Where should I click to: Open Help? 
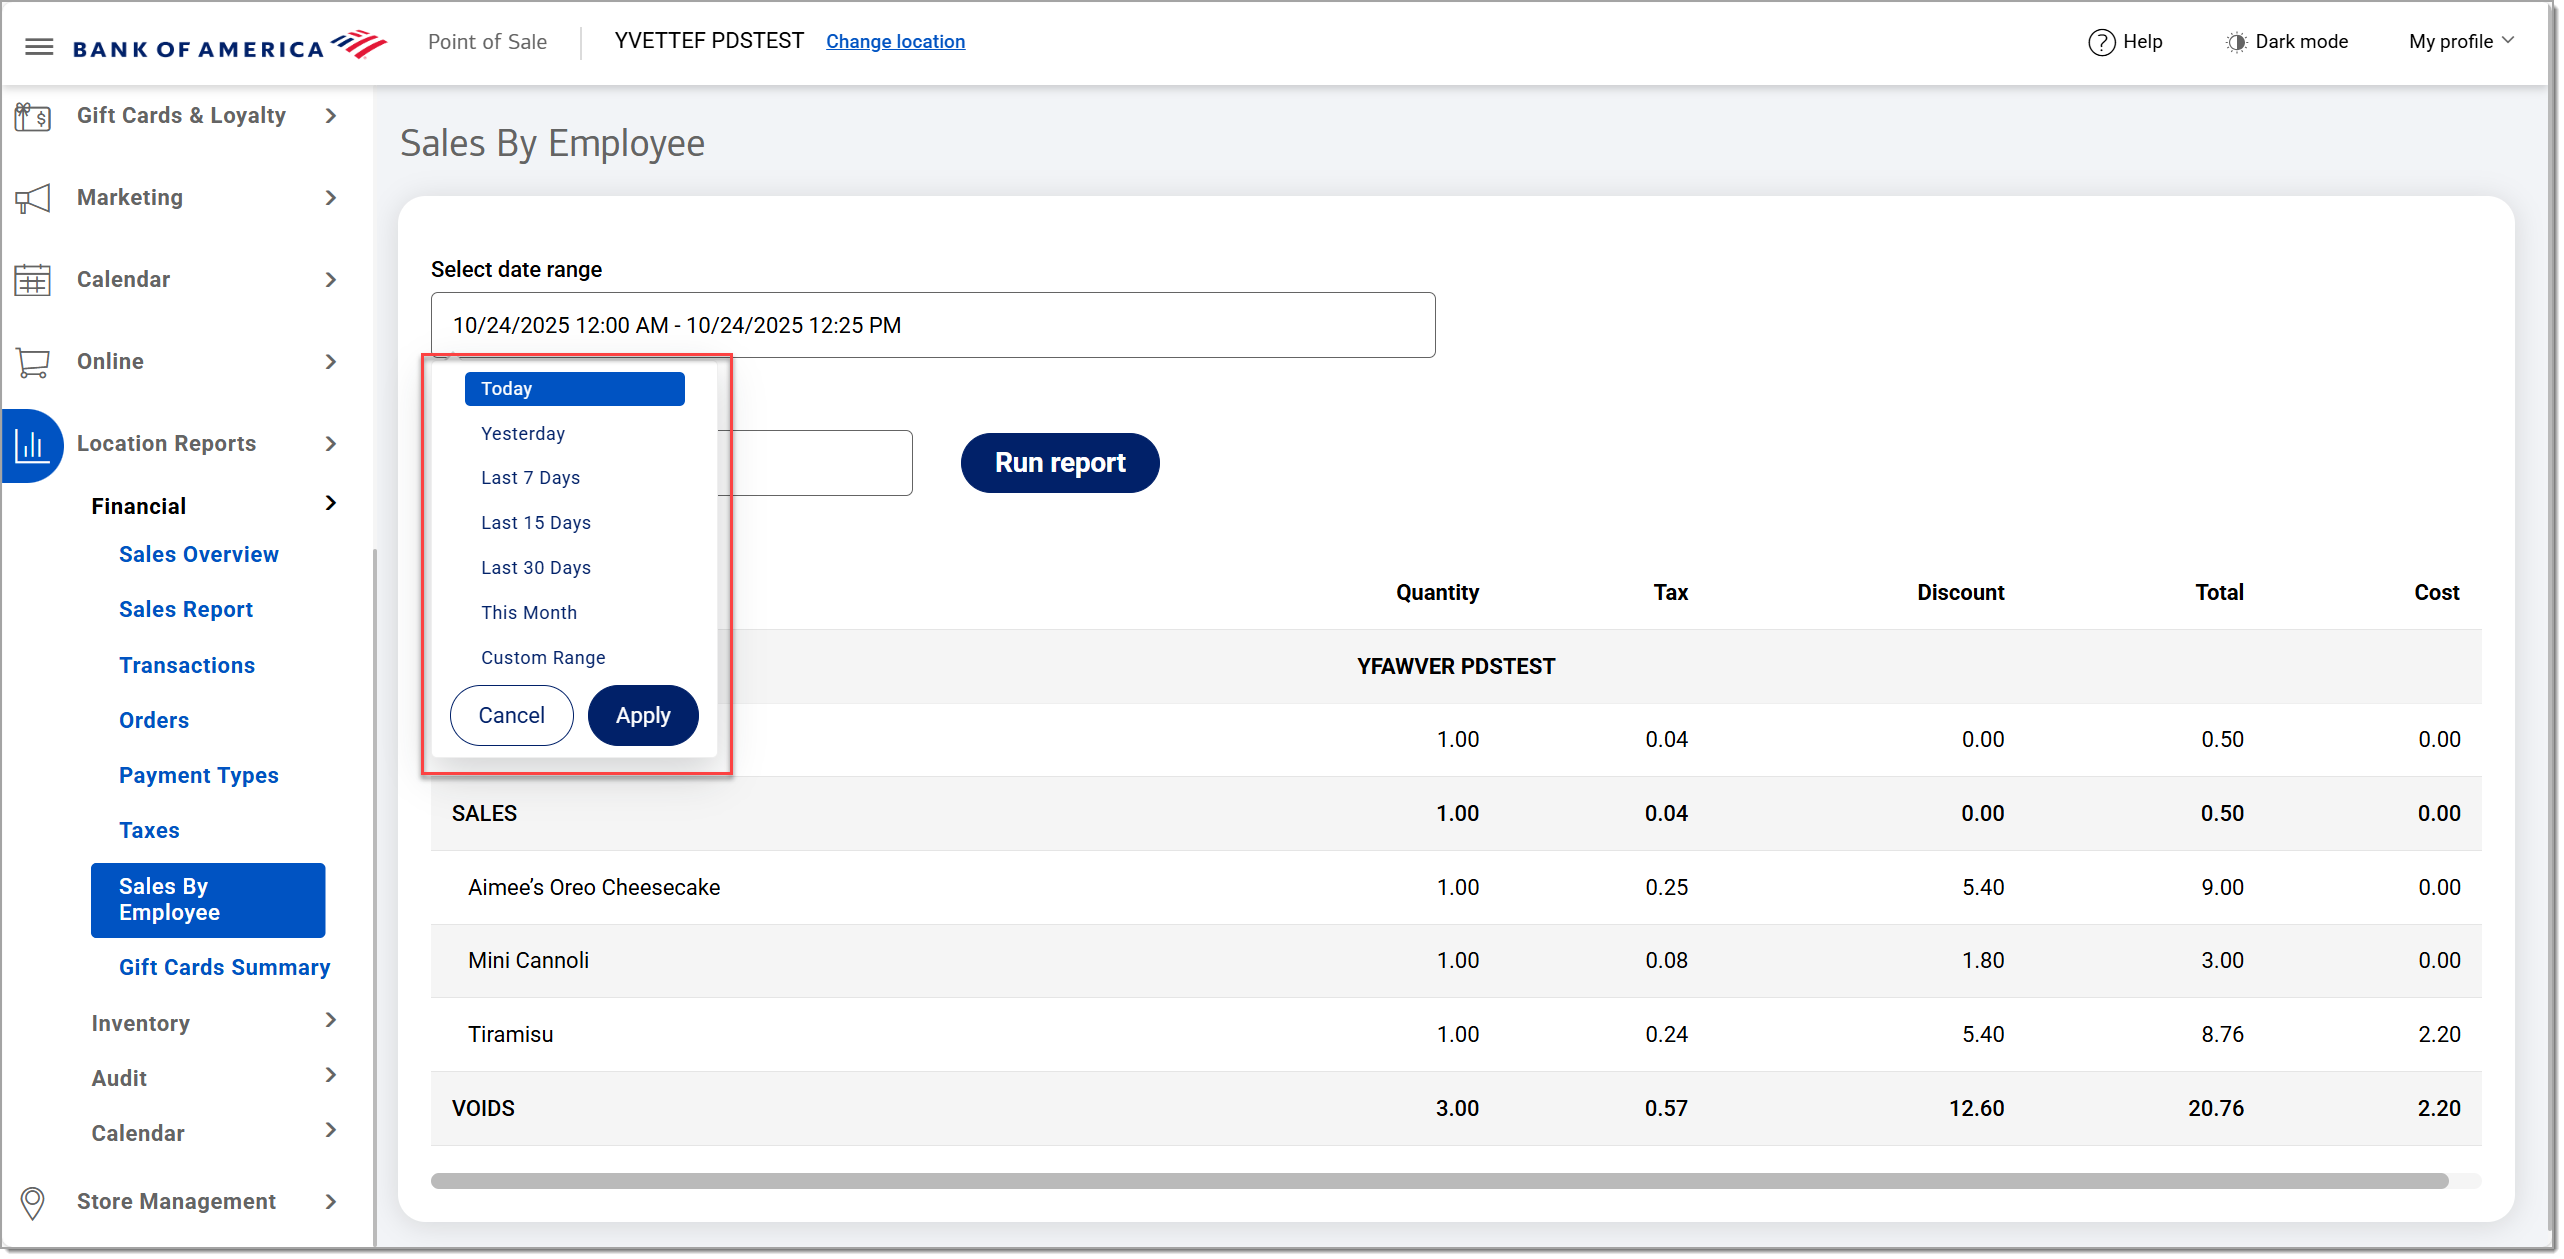[2125, 41]
